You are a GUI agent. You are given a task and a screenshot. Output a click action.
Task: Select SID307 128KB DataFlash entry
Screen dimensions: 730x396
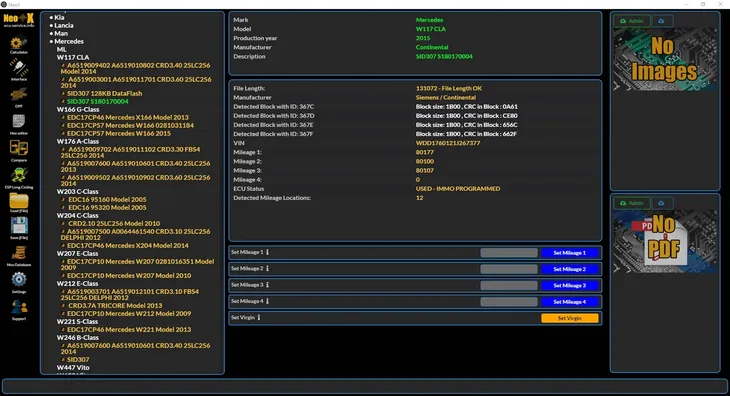104,93
